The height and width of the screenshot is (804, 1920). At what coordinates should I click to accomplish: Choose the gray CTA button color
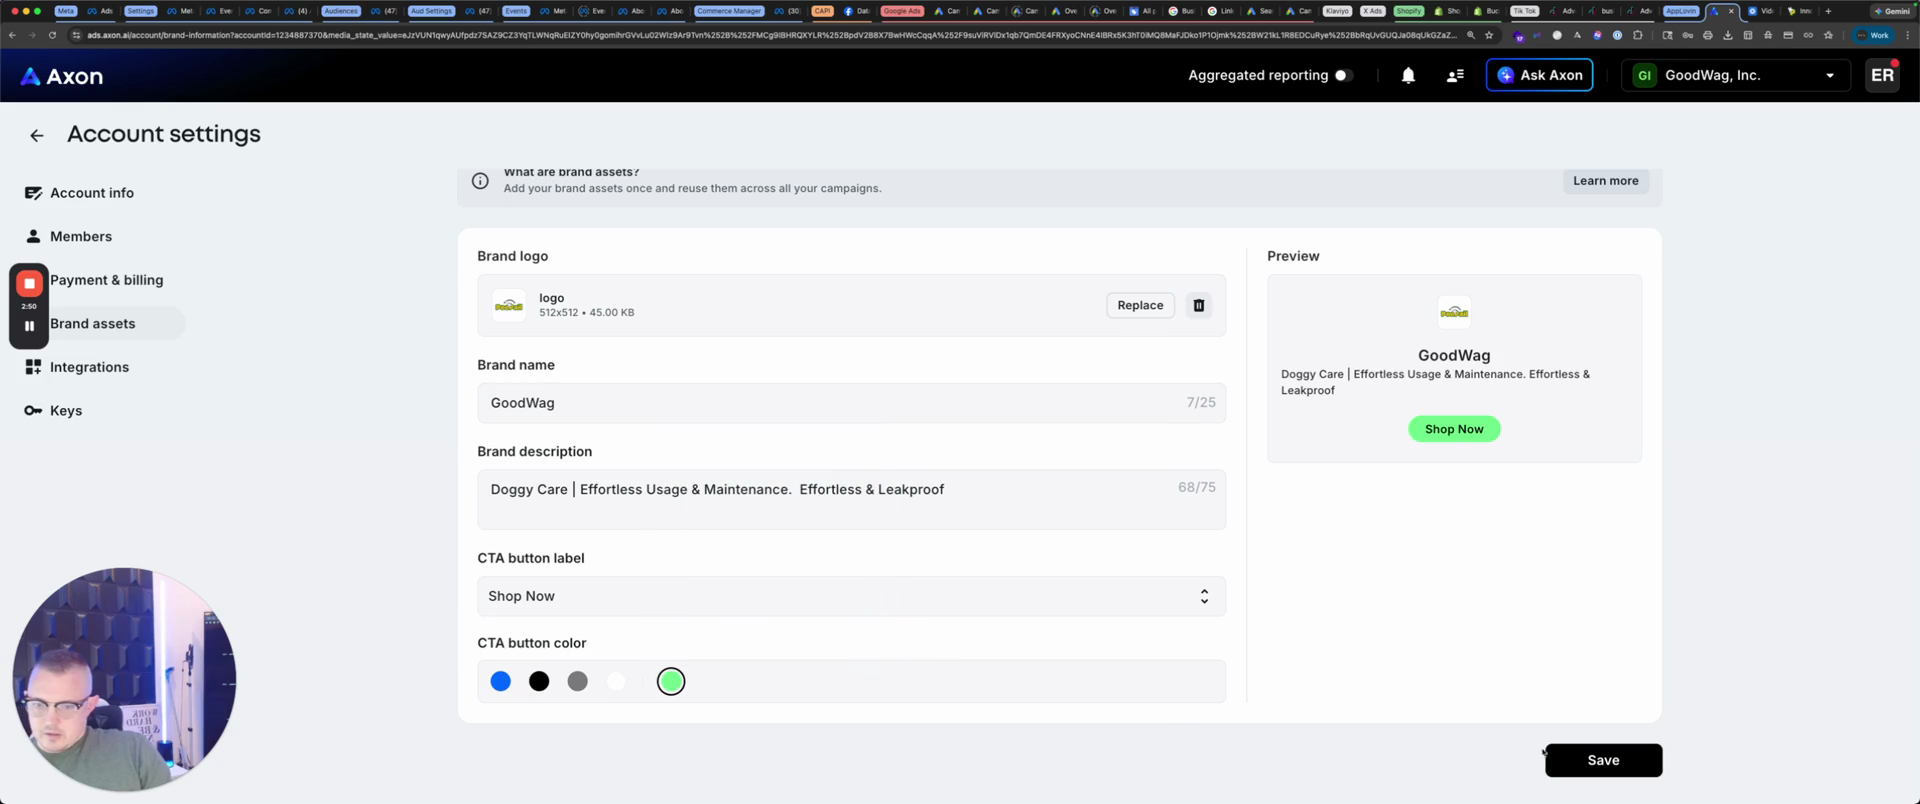click(x=577, y=682)
